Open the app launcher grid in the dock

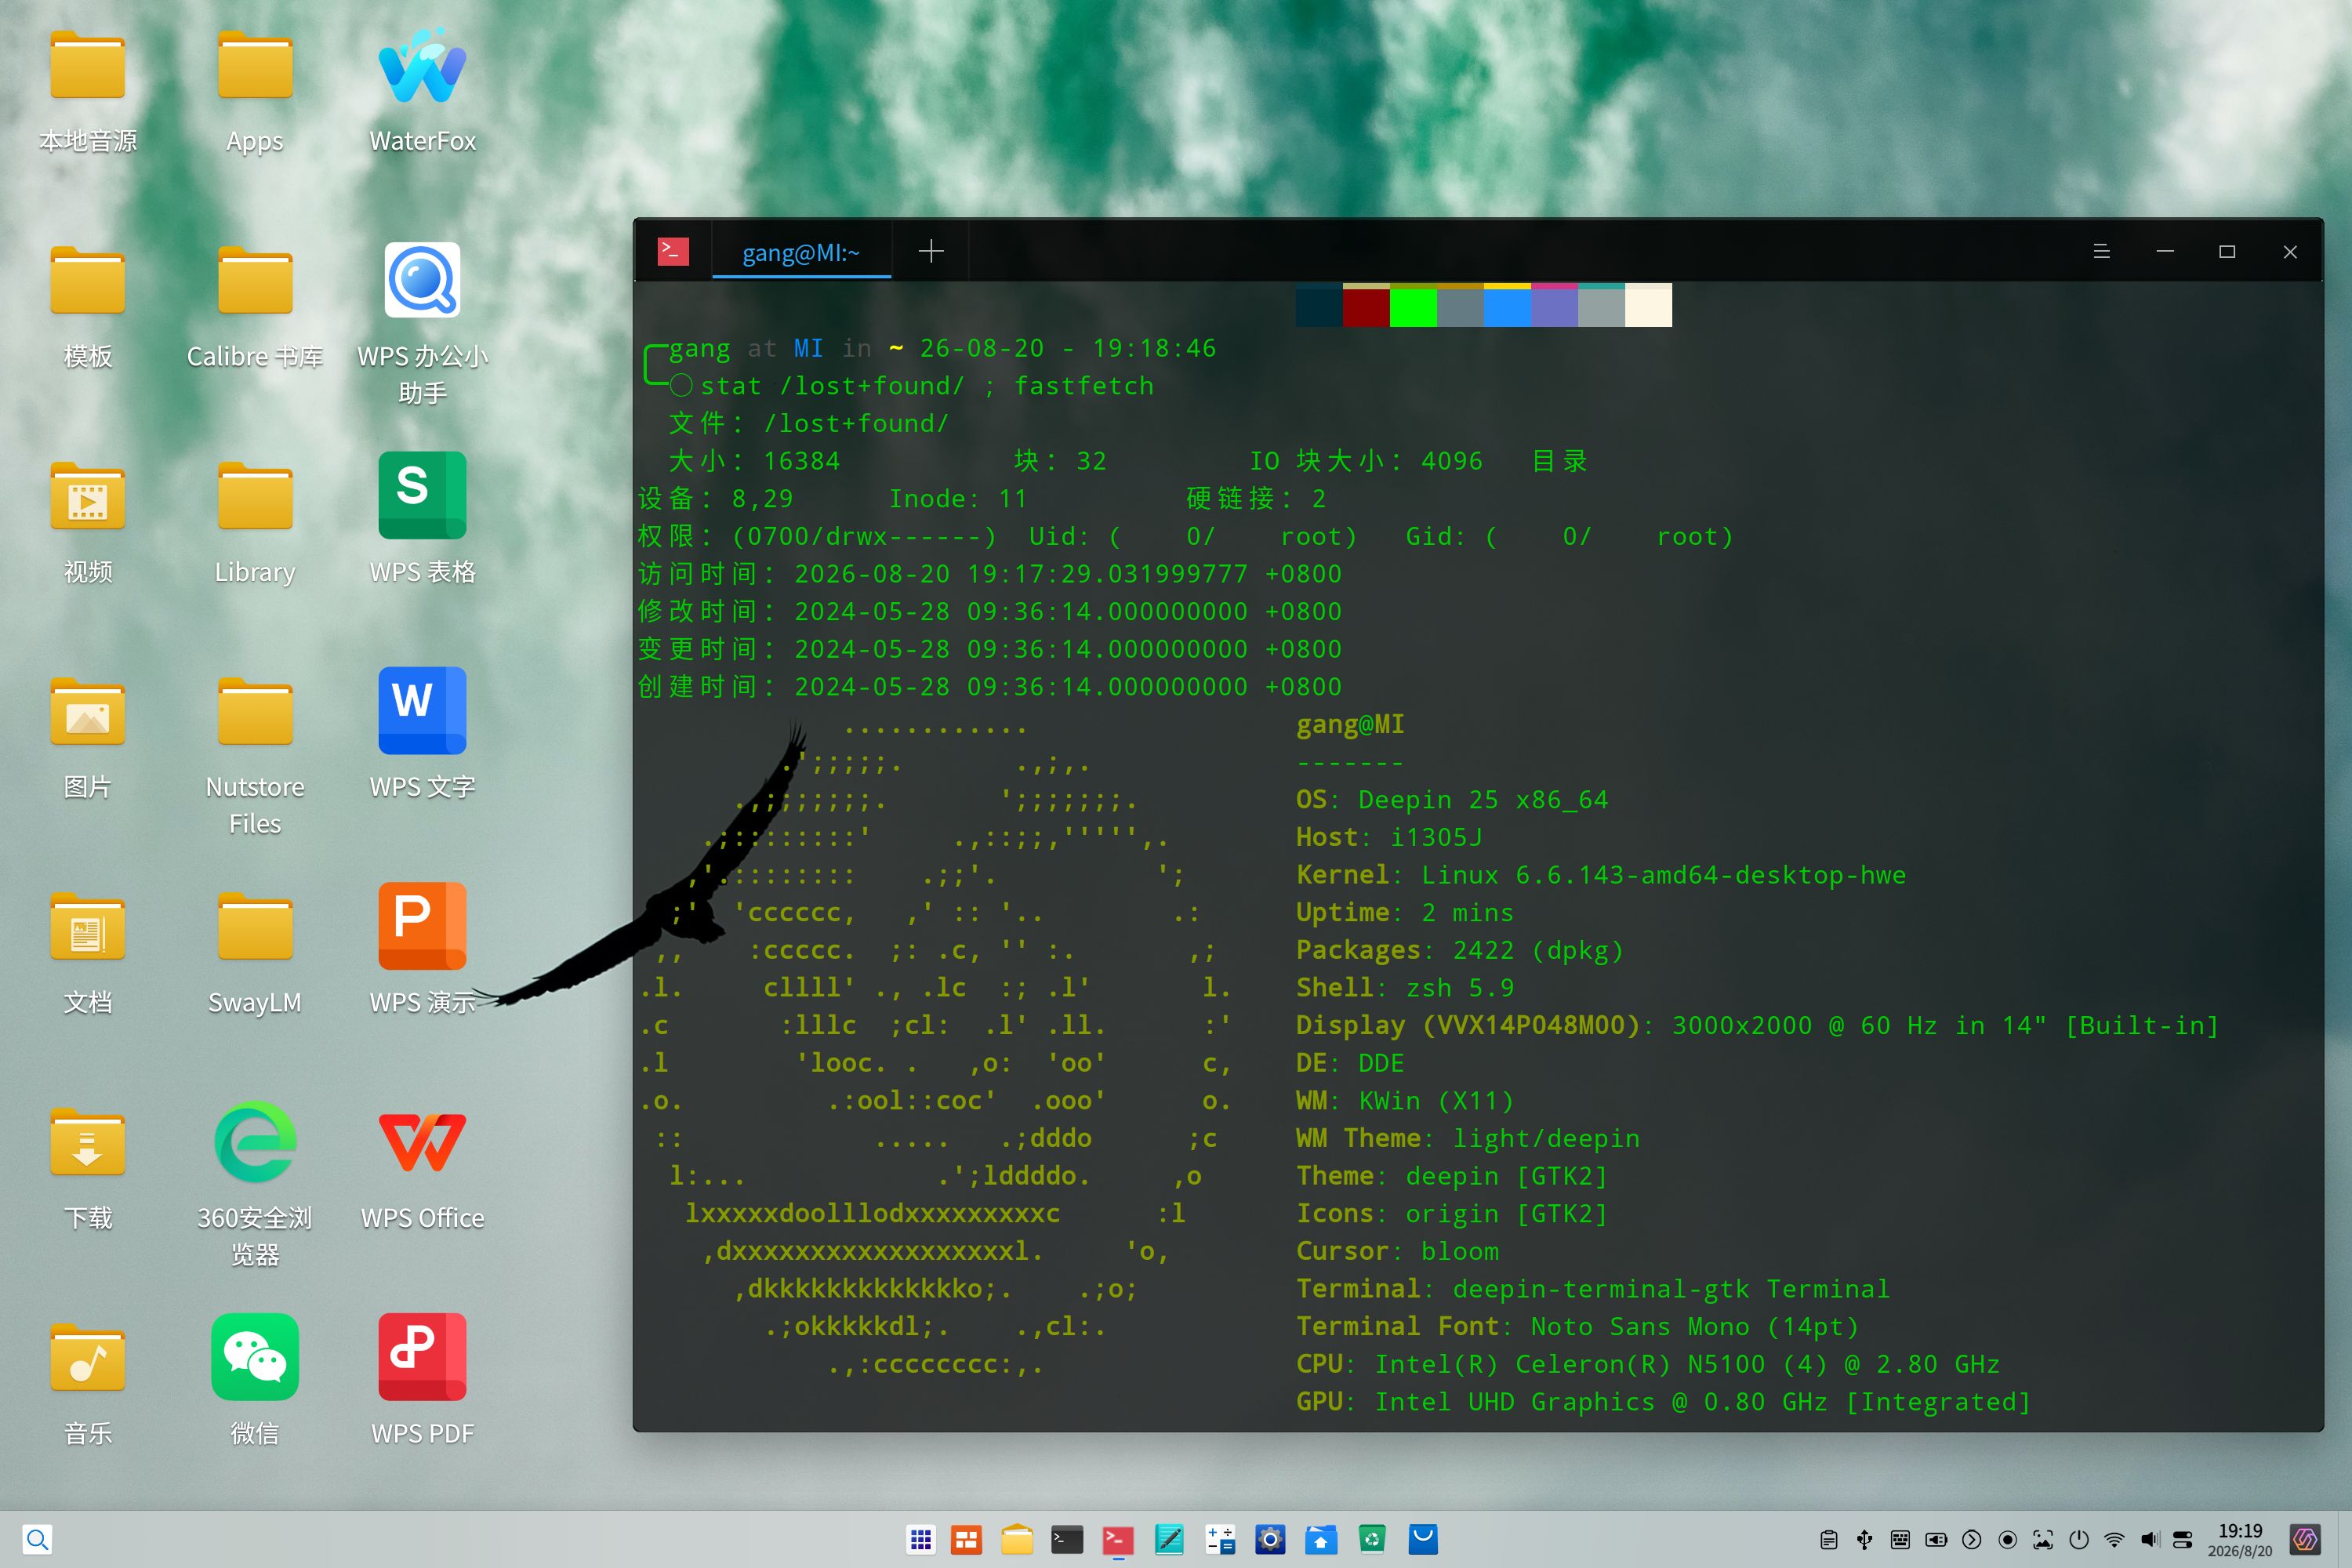coord(921,1540)
